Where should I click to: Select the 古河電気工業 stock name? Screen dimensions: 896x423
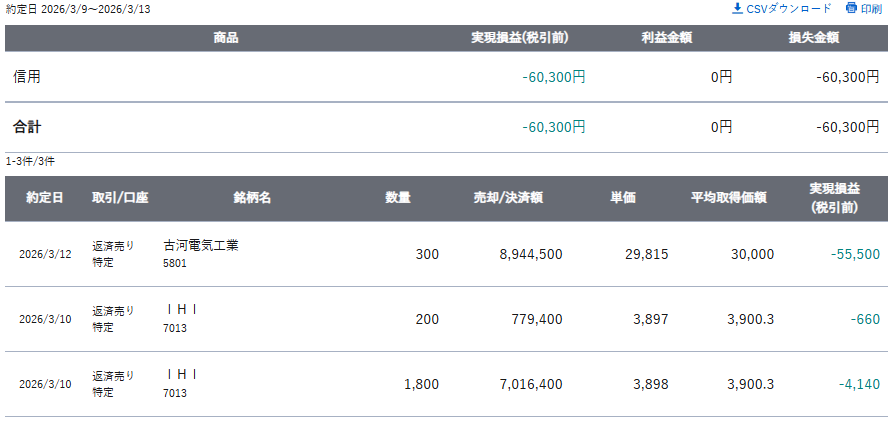pos(201,245)
